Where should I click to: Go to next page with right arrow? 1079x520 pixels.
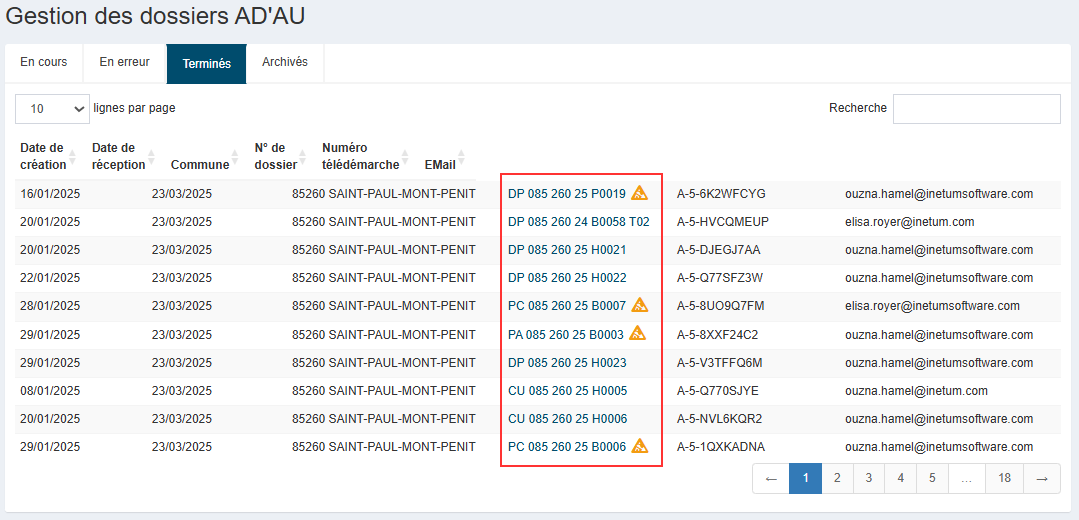point(1042,479)
